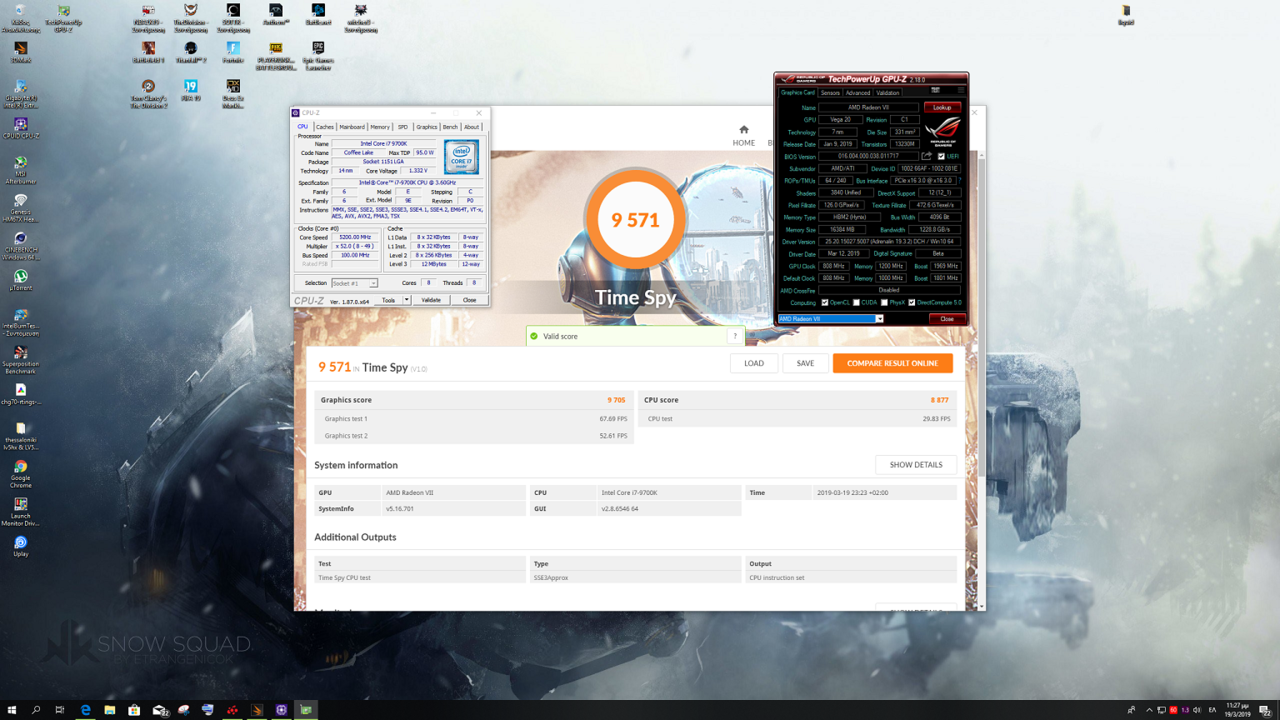Viewport: 1280px width, 720px height.
Task: Open the Graphics tab in CPU-Z
Action: tap(427, 127)
